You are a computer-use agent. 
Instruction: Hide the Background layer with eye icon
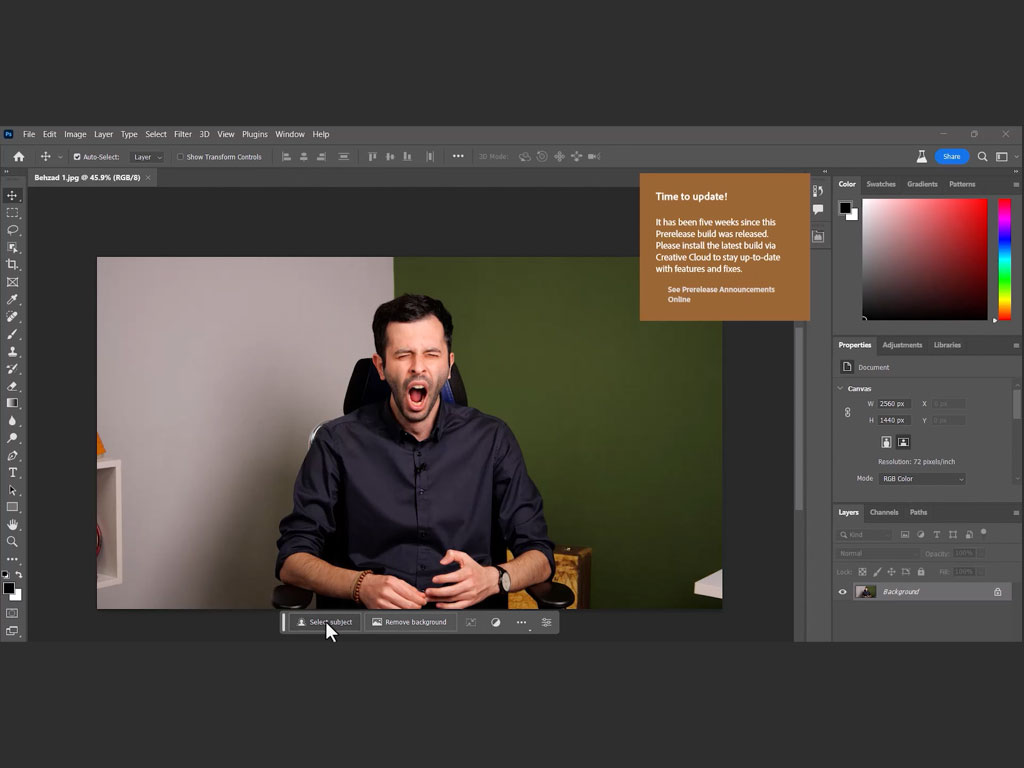(842, 592)
